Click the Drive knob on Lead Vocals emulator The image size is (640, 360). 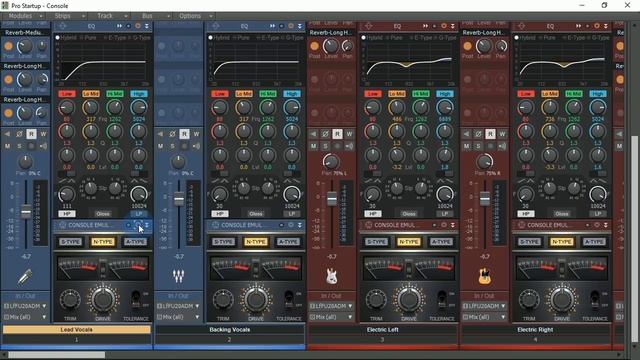pos(102,300)
